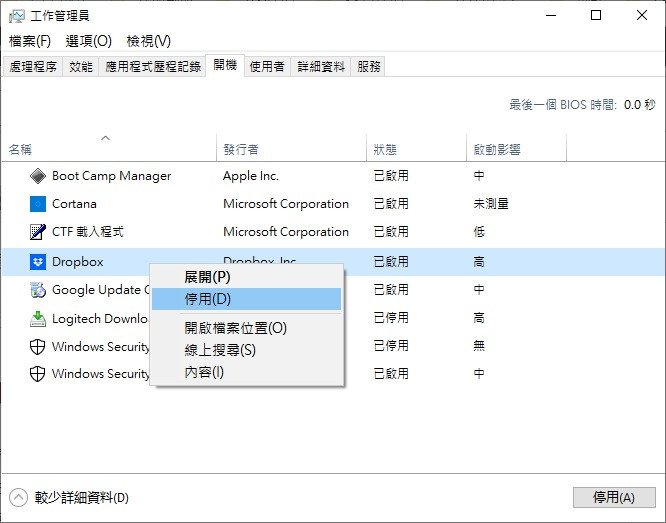666x523 pixels.
Task: Open the 檔案(F) menu
Action: [30, 41]
